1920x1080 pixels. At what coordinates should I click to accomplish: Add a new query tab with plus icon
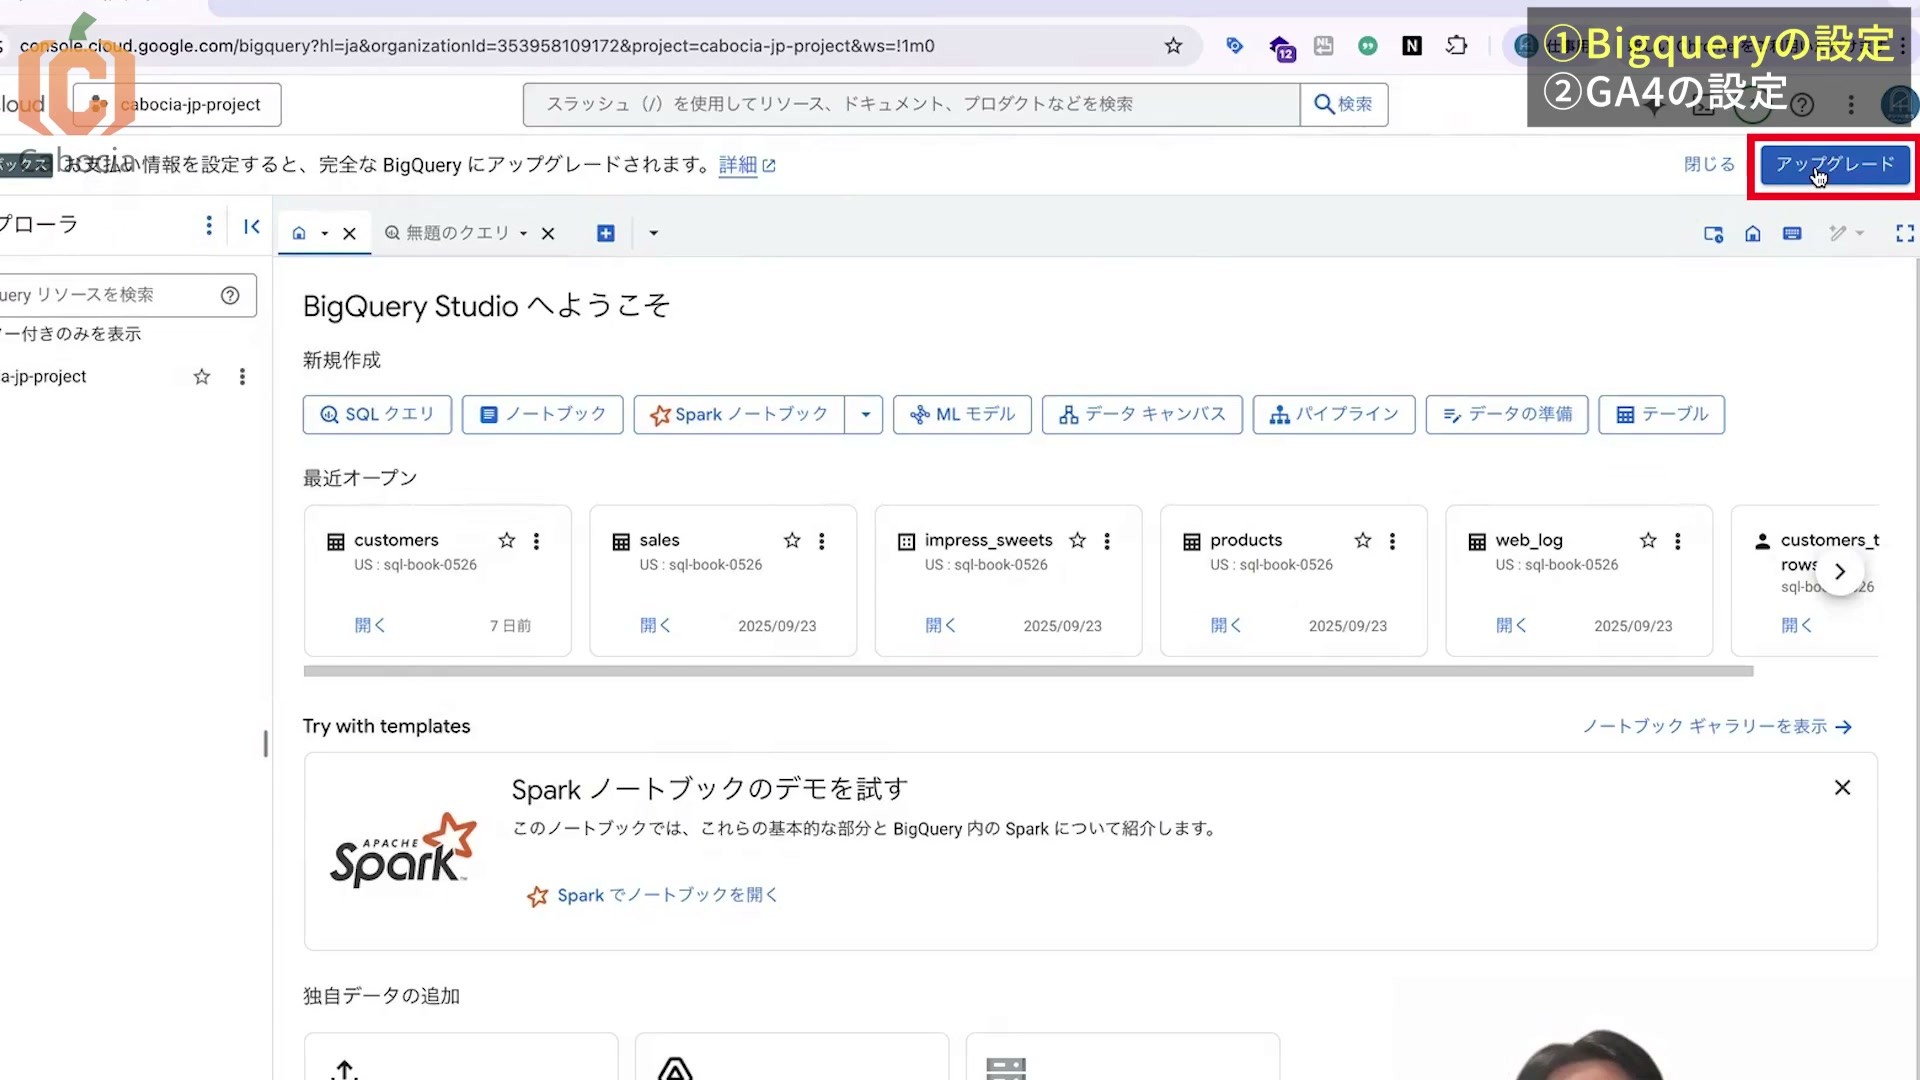[606, 233]
